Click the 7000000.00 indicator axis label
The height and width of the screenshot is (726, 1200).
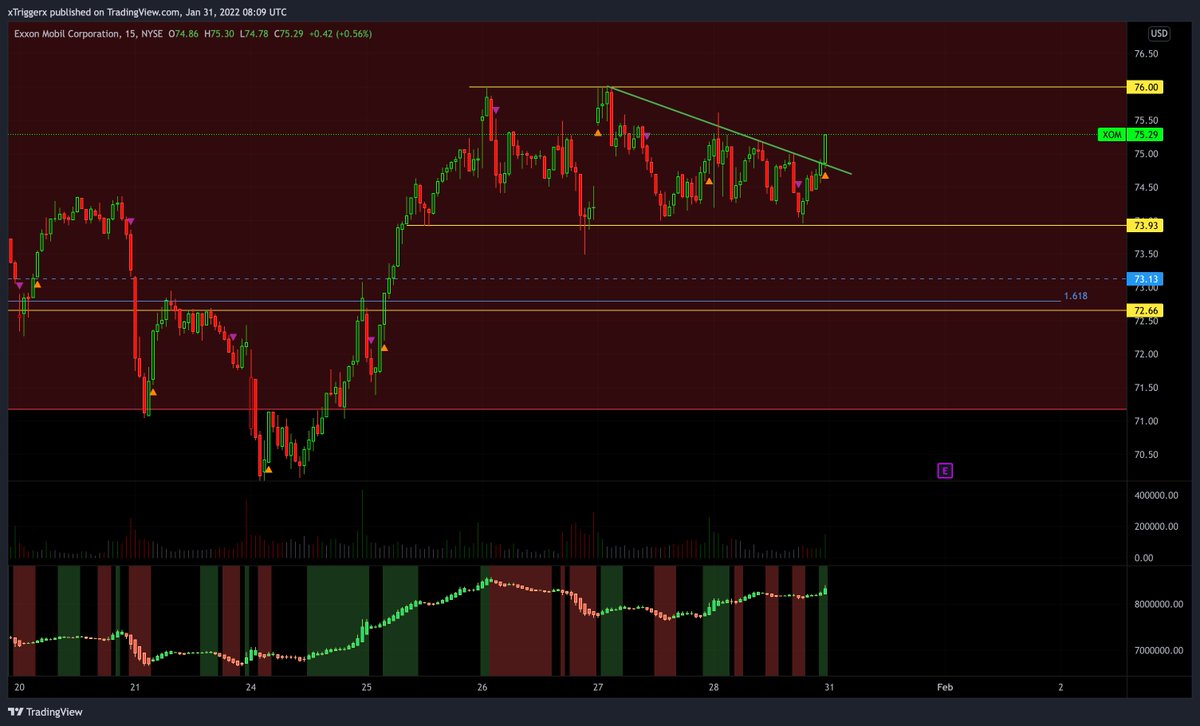(1158, 650)
